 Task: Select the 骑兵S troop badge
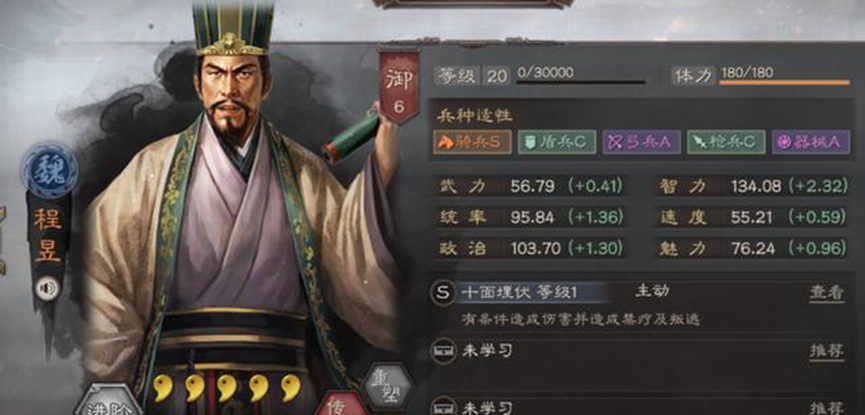pyautogui.click(x=472, y=142)
